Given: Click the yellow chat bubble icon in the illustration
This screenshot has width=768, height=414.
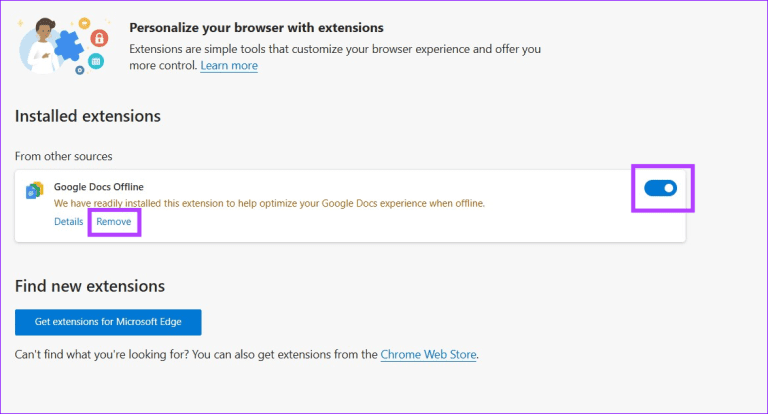Looking at the screenshot, I should (x=84, y=22).
